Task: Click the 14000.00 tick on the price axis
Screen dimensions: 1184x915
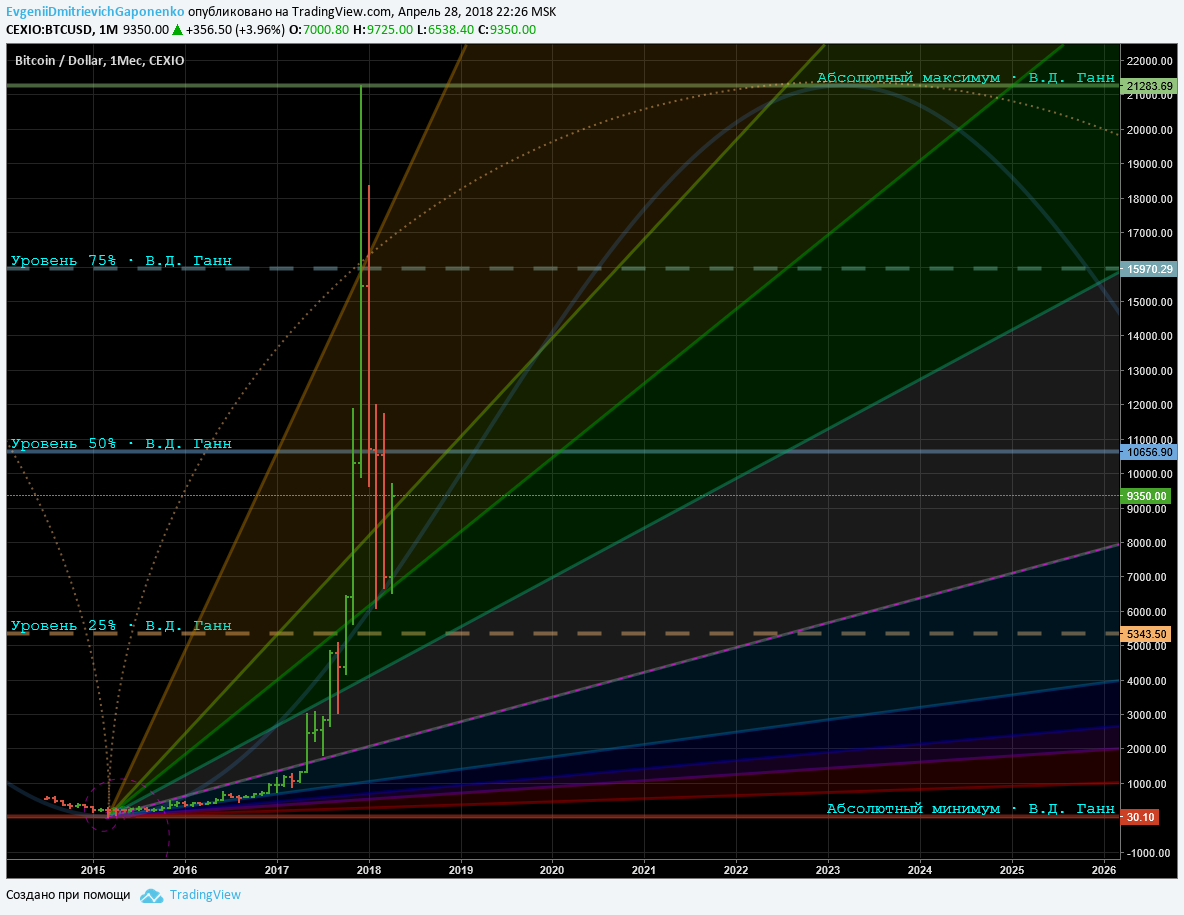Action: 1149,336
